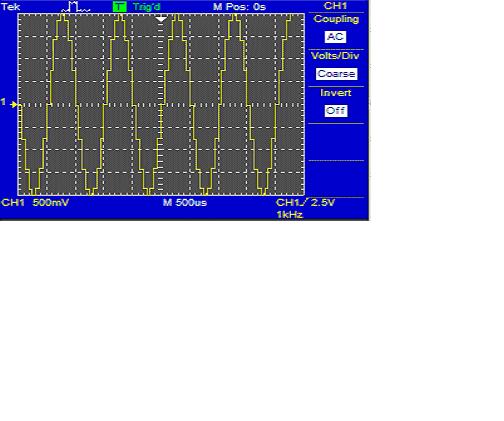The width and height of the screenshot is (504, 421).
Task: Select the CH1 menu title
Action: tap(335, 6)
